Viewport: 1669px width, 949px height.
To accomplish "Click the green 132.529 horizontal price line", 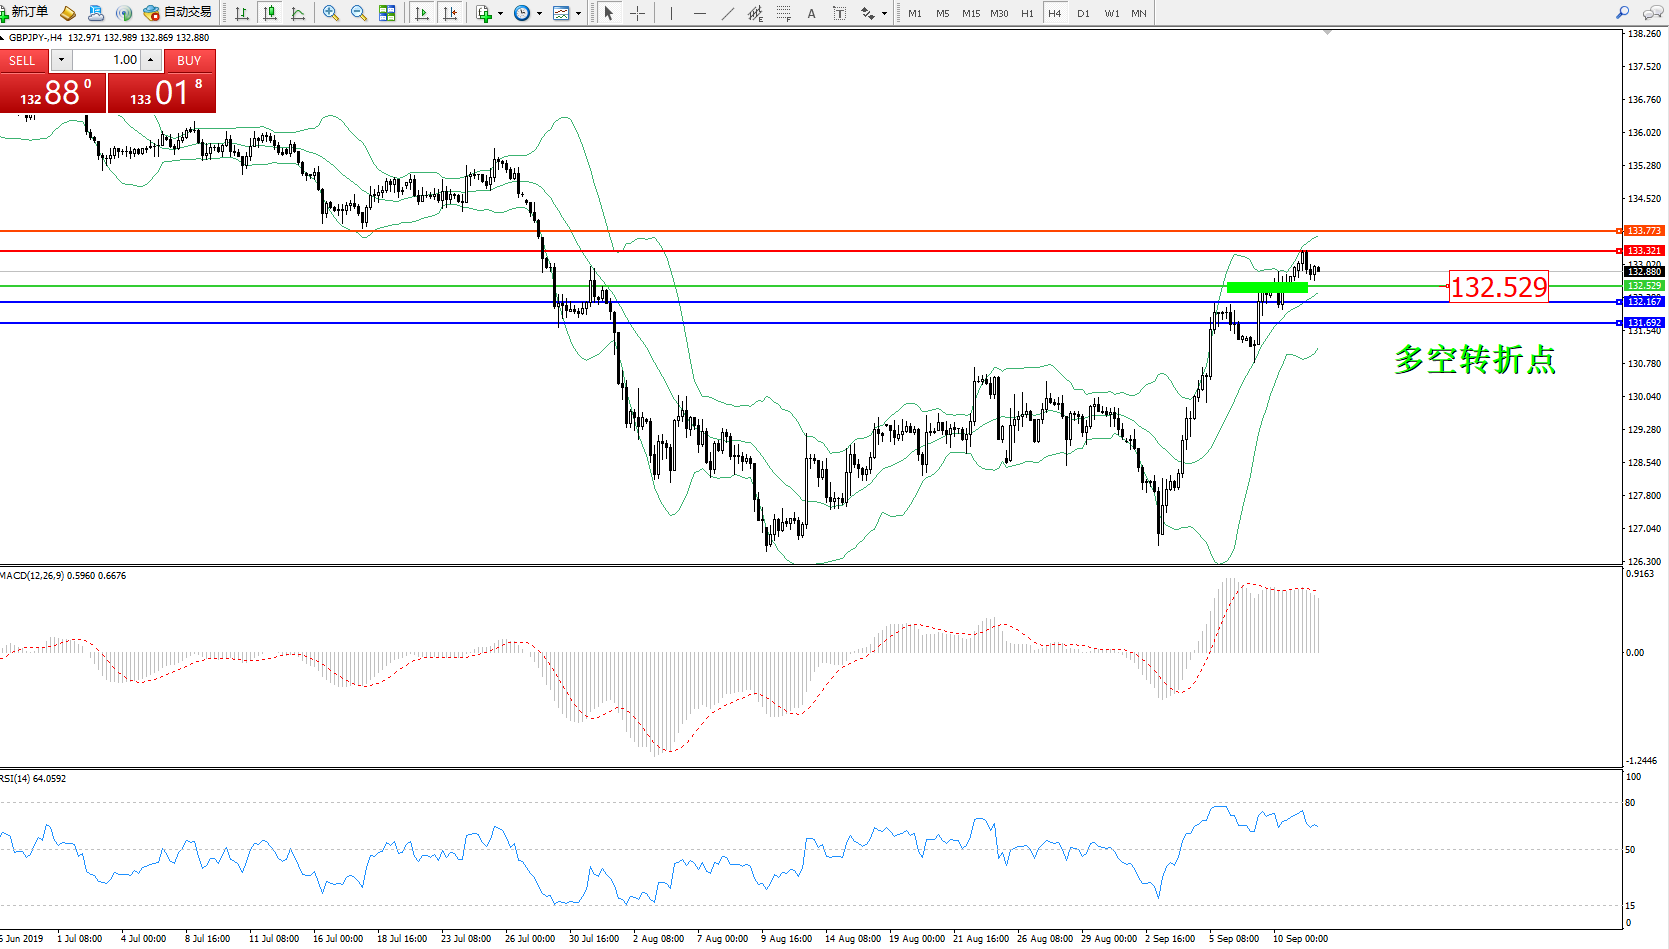I will pyautogui.click(x=800, y=286).
